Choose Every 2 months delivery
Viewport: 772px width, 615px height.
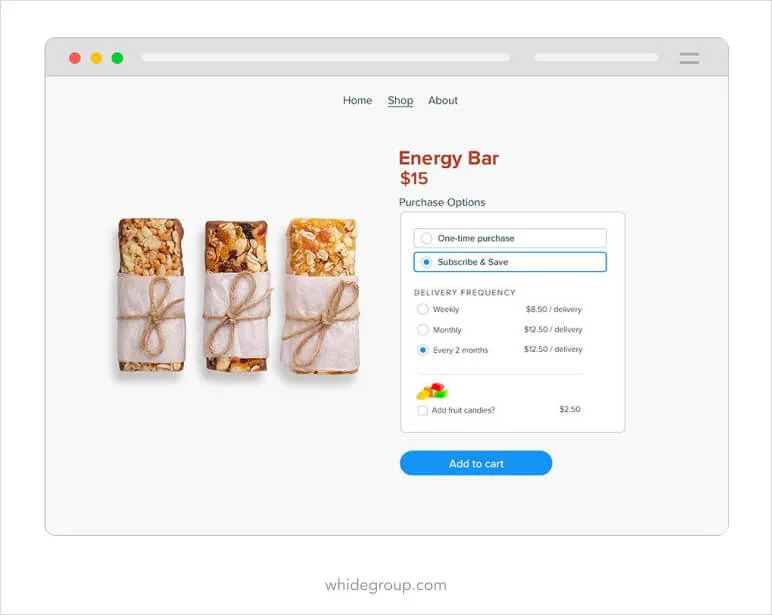point(422,350)
